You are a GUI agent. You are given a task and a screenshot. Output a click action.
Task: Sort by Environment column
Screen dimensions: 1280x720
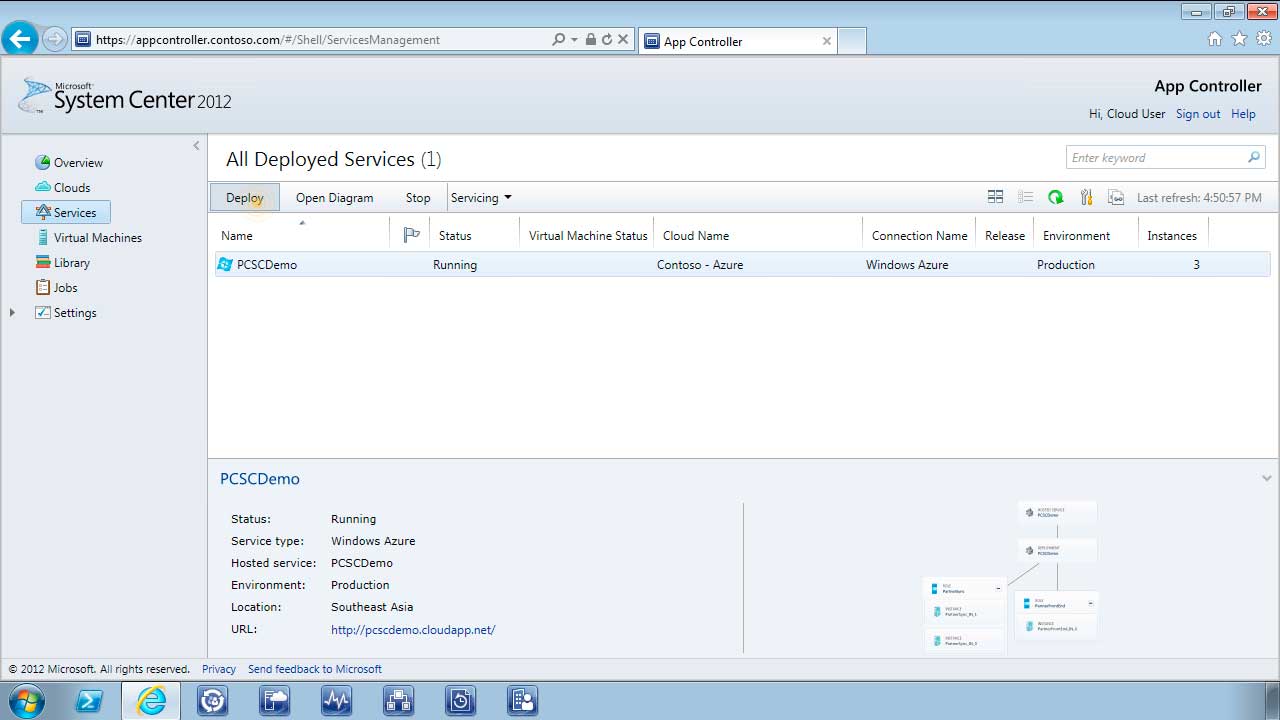(x=1076, y=235)
